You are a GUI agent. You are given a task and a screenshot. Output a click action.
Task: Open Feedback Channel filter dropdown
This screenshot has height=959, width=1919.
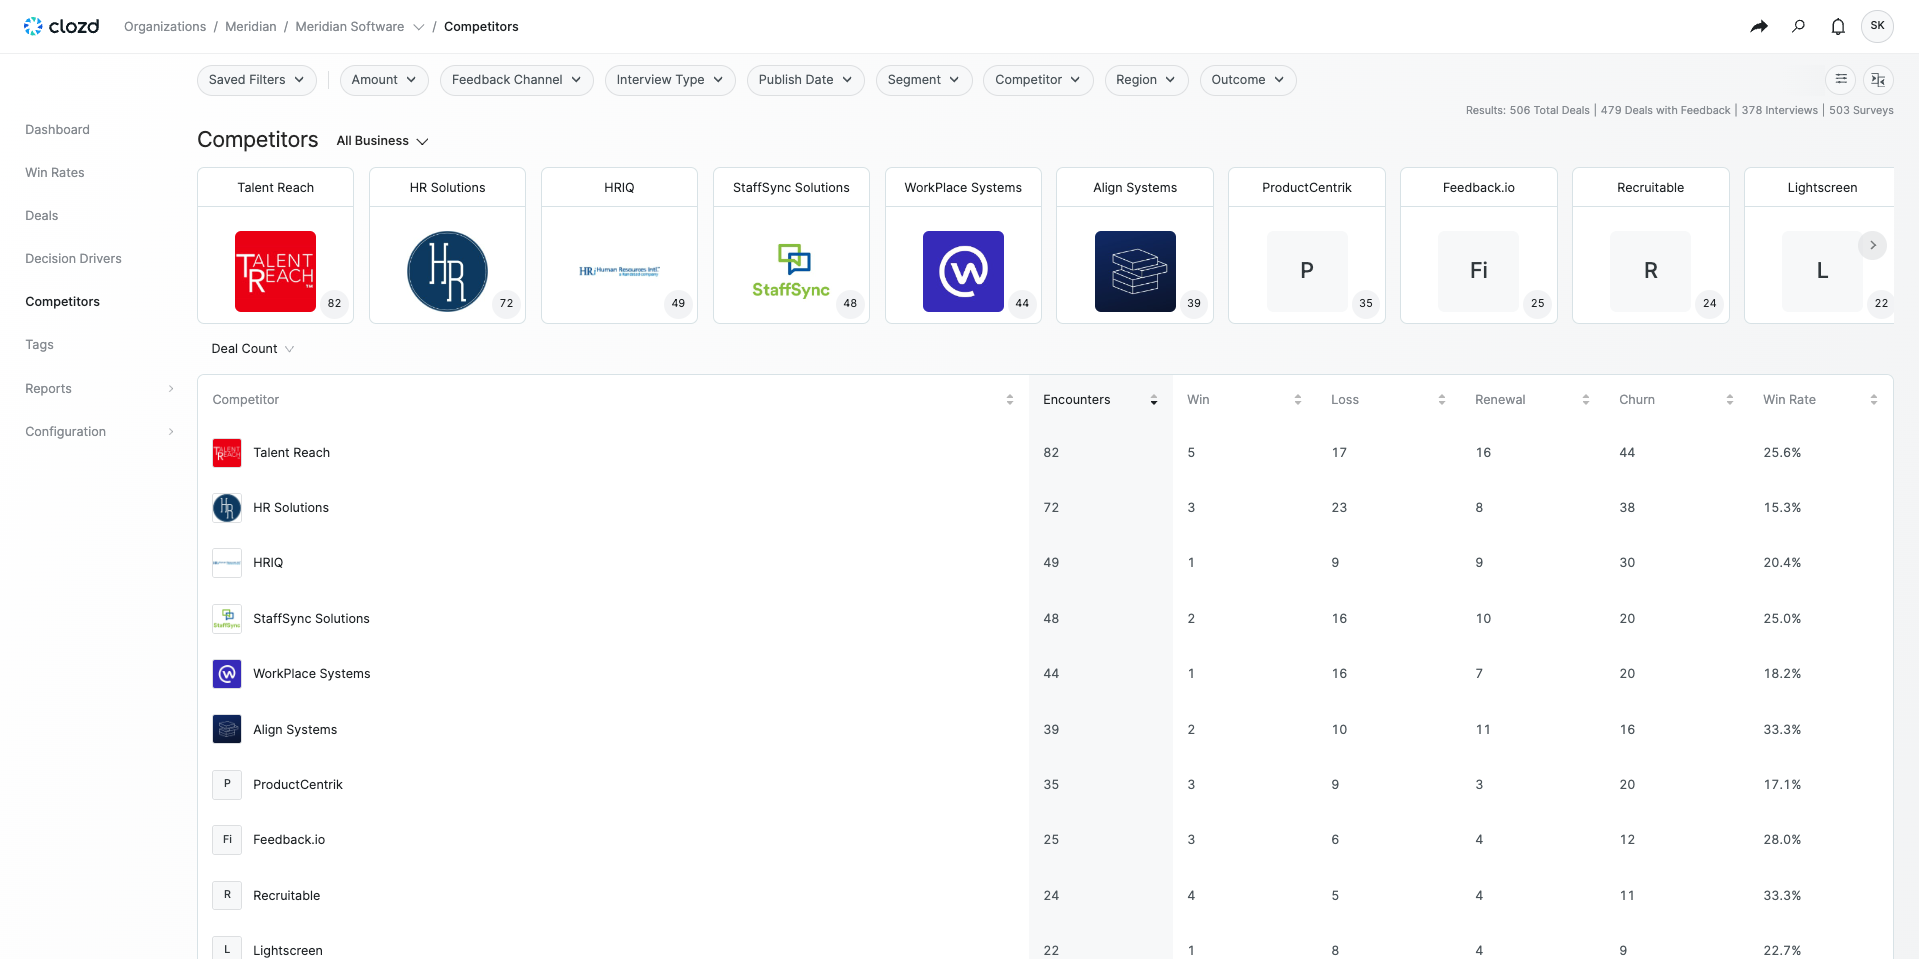pos(517,80)
